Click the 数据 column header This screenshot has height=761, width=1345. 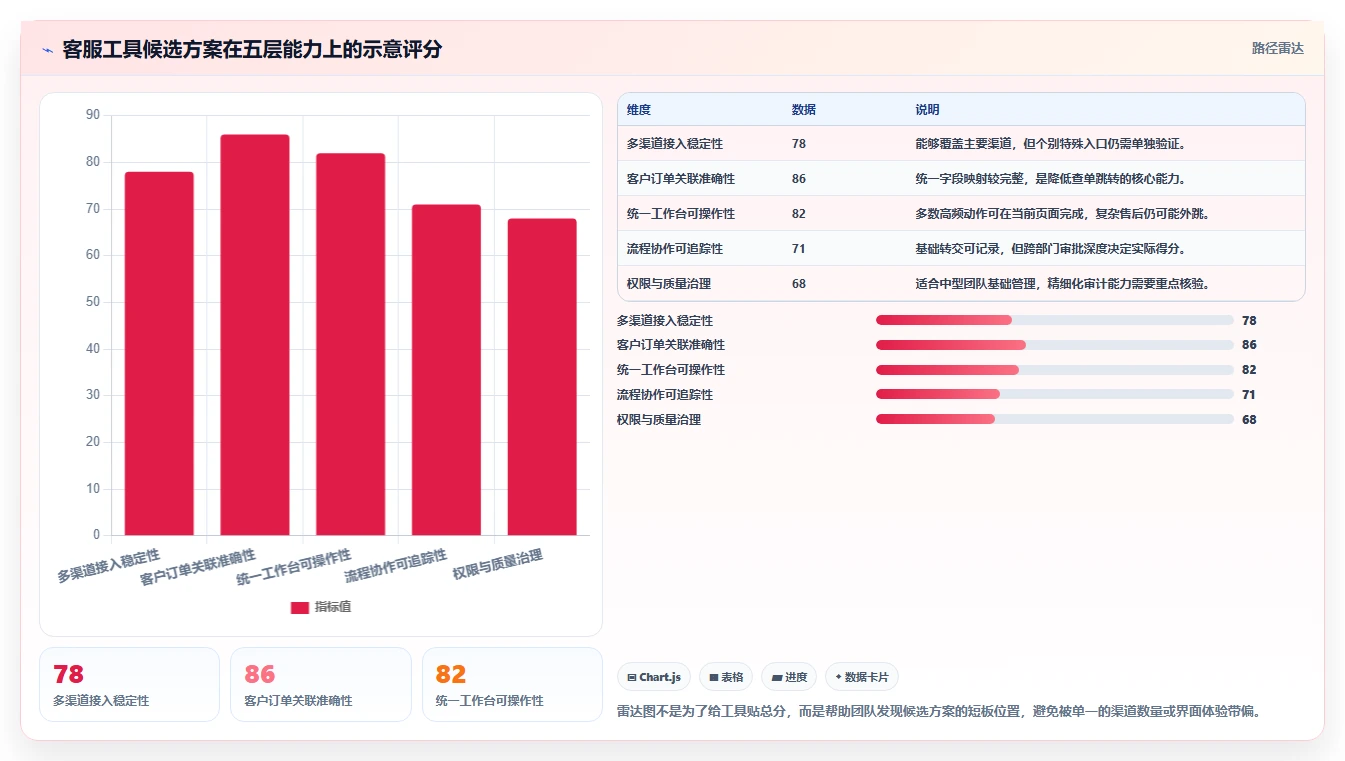pyautogui.click(x=804, y=110)
